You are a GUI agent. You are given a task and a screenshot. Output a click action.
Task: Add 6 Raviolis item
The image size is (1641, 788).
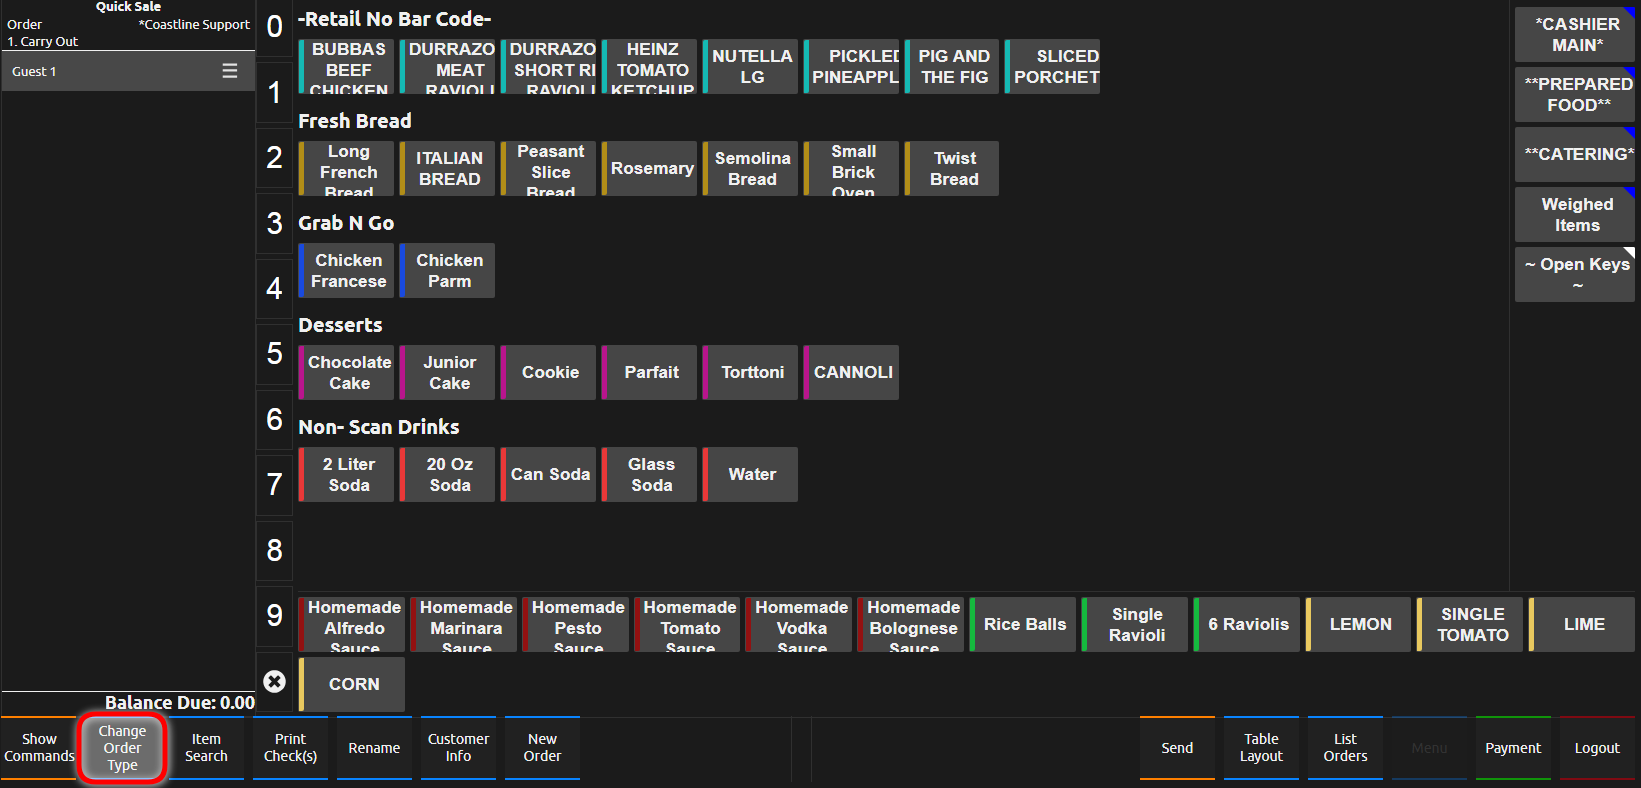1247,624
